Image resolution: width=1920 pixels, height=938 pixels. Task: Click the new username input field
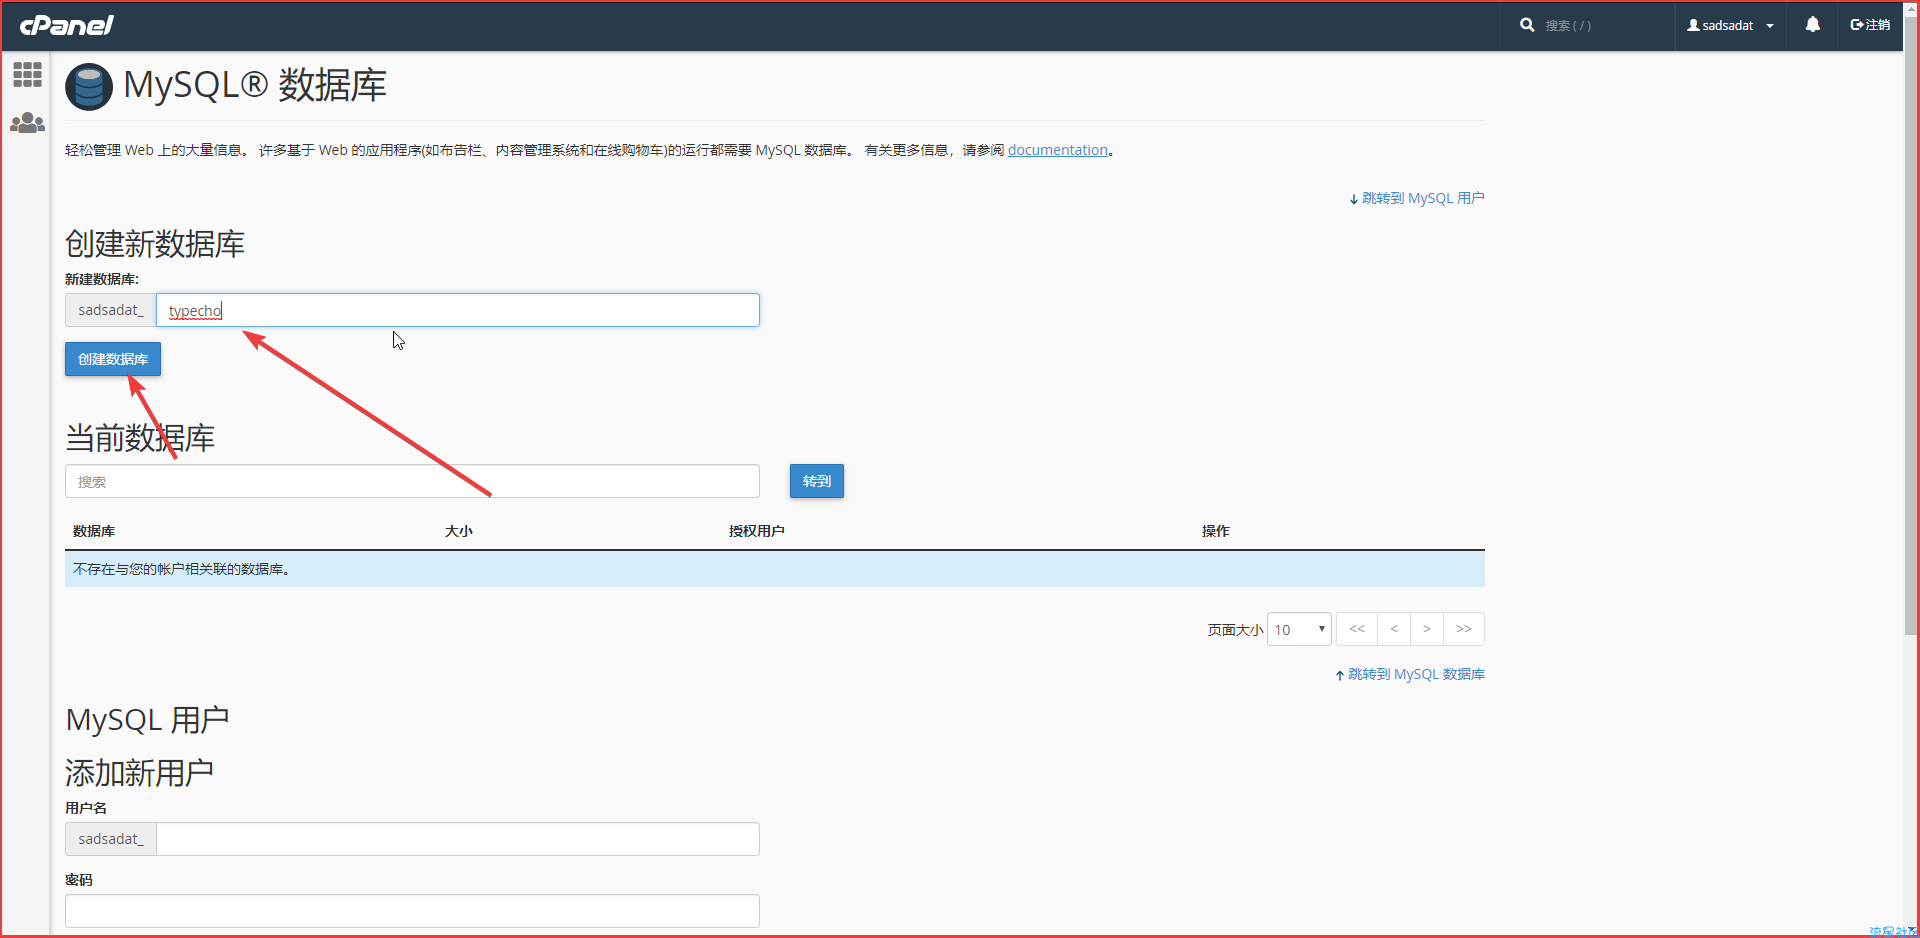coord(458,839)
